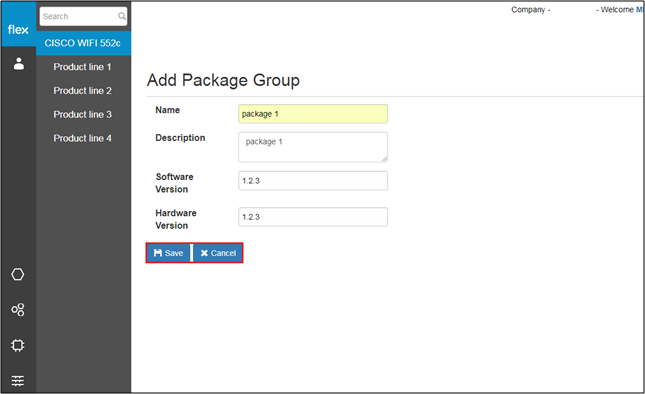645x394 pixels.
Task: Click inside the Description text area
Action: coord(313,147)
